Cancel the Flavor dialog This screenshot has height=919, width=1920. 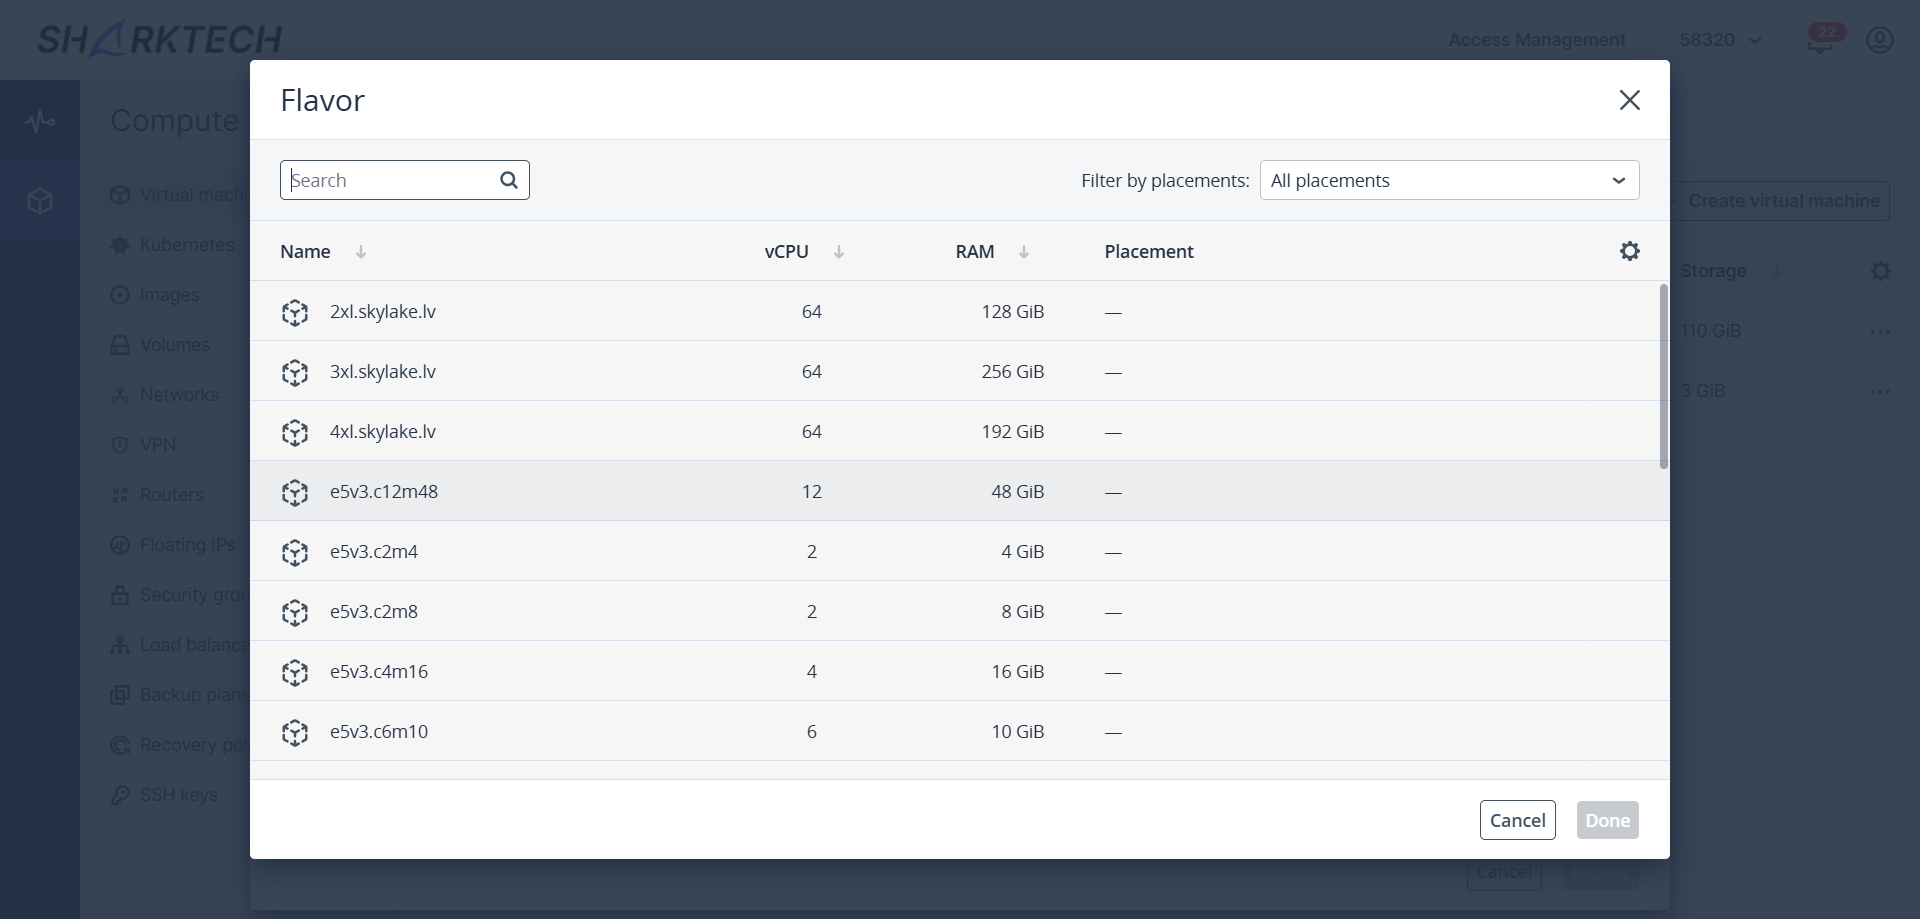pos(1518,820)
